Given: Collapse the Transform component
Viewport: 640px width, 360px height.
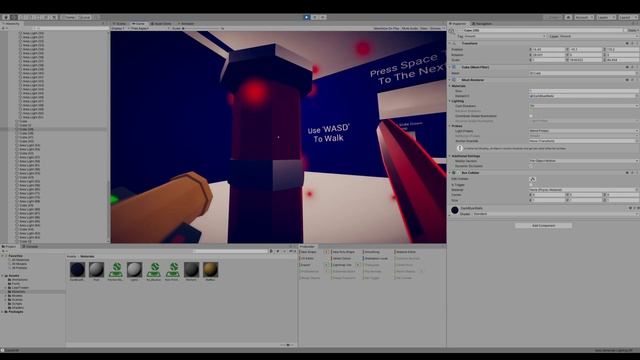Looking at the screenshot, I should click(451, 43).
